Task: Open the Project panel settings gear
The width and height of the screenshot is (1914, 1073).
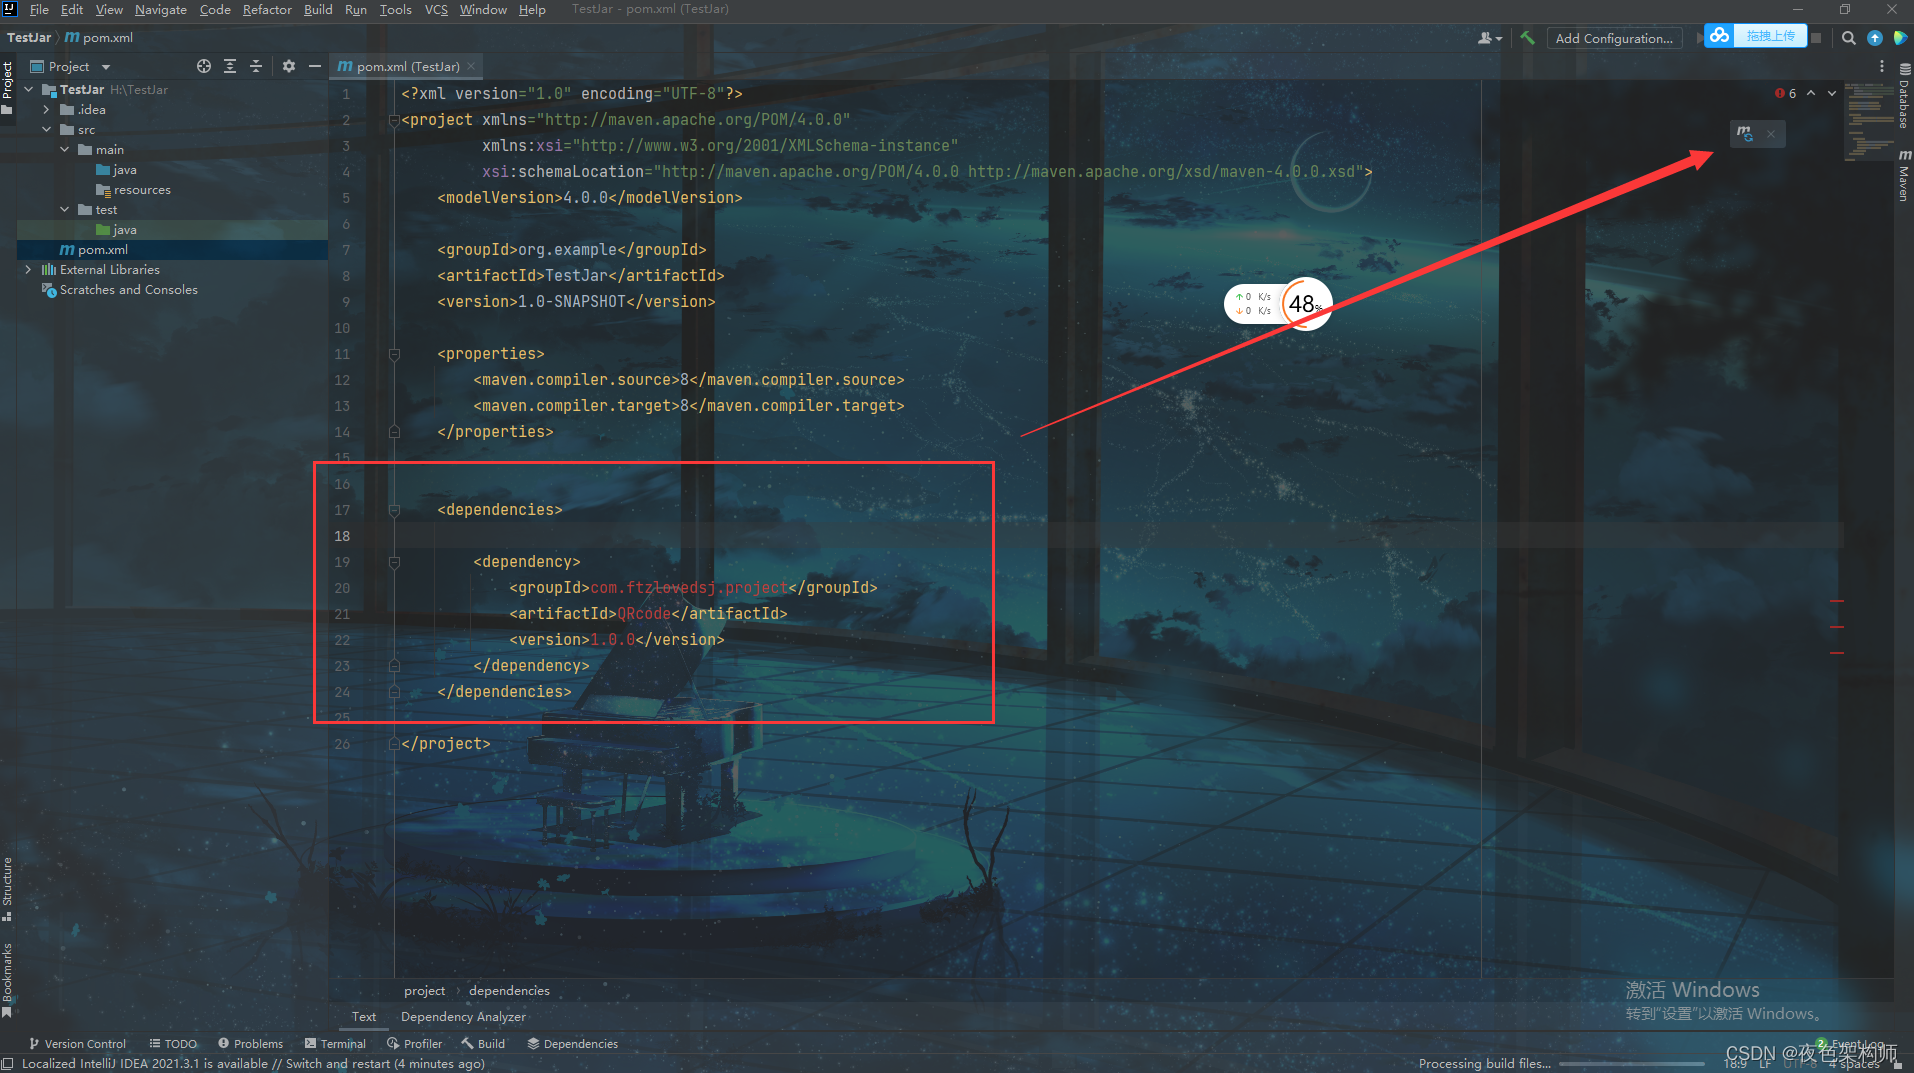Action: (x=289, y=66)
